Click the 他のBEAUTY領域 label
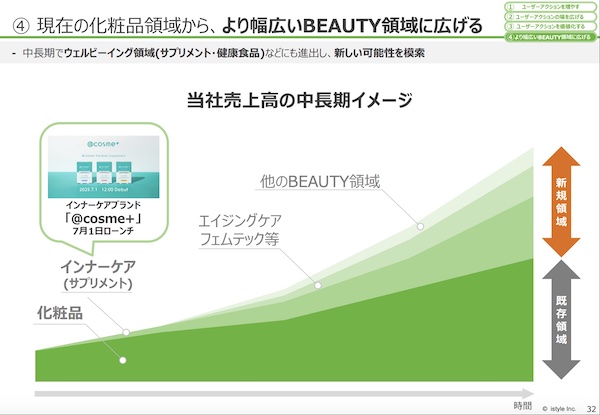This screenshot has height=415, width=600. point(320,181)
